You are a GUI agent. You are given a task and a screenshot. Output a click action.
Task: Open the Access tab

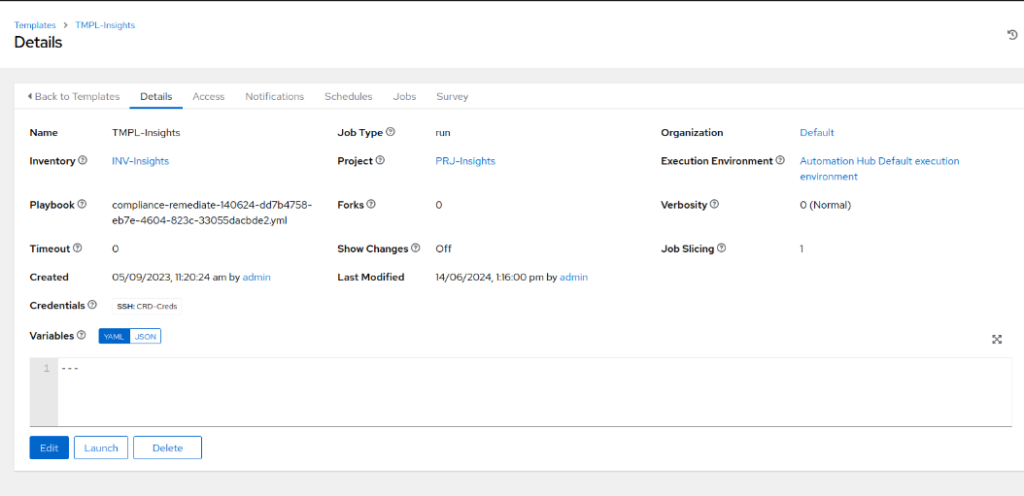click(208, 97)
